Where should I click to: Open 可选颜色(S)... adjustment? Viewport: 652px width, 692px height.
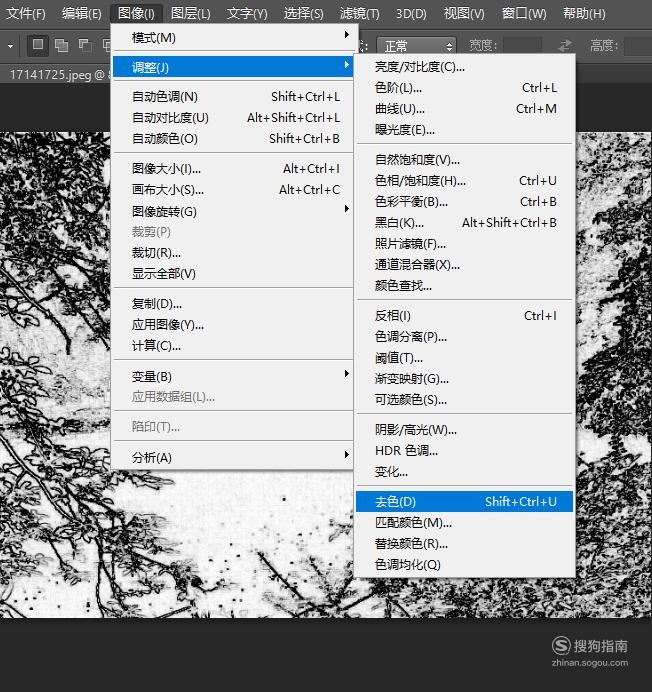[x=464, y=400]
